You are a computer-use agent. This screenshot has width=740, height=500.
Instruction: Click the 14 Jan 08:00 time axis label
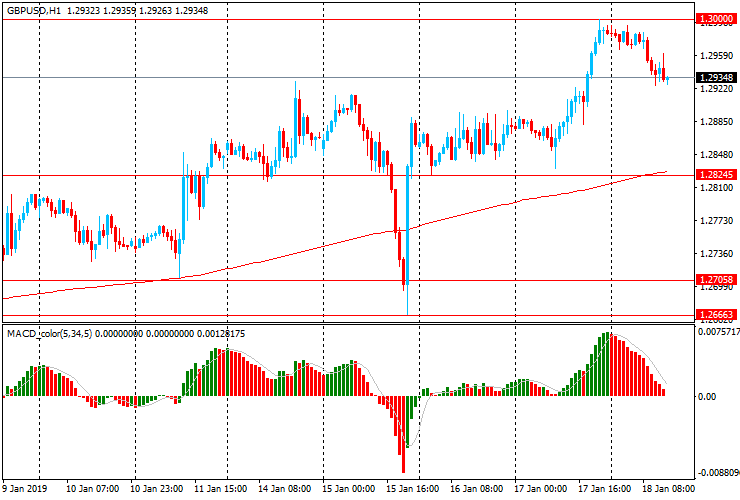coord(285,488)
